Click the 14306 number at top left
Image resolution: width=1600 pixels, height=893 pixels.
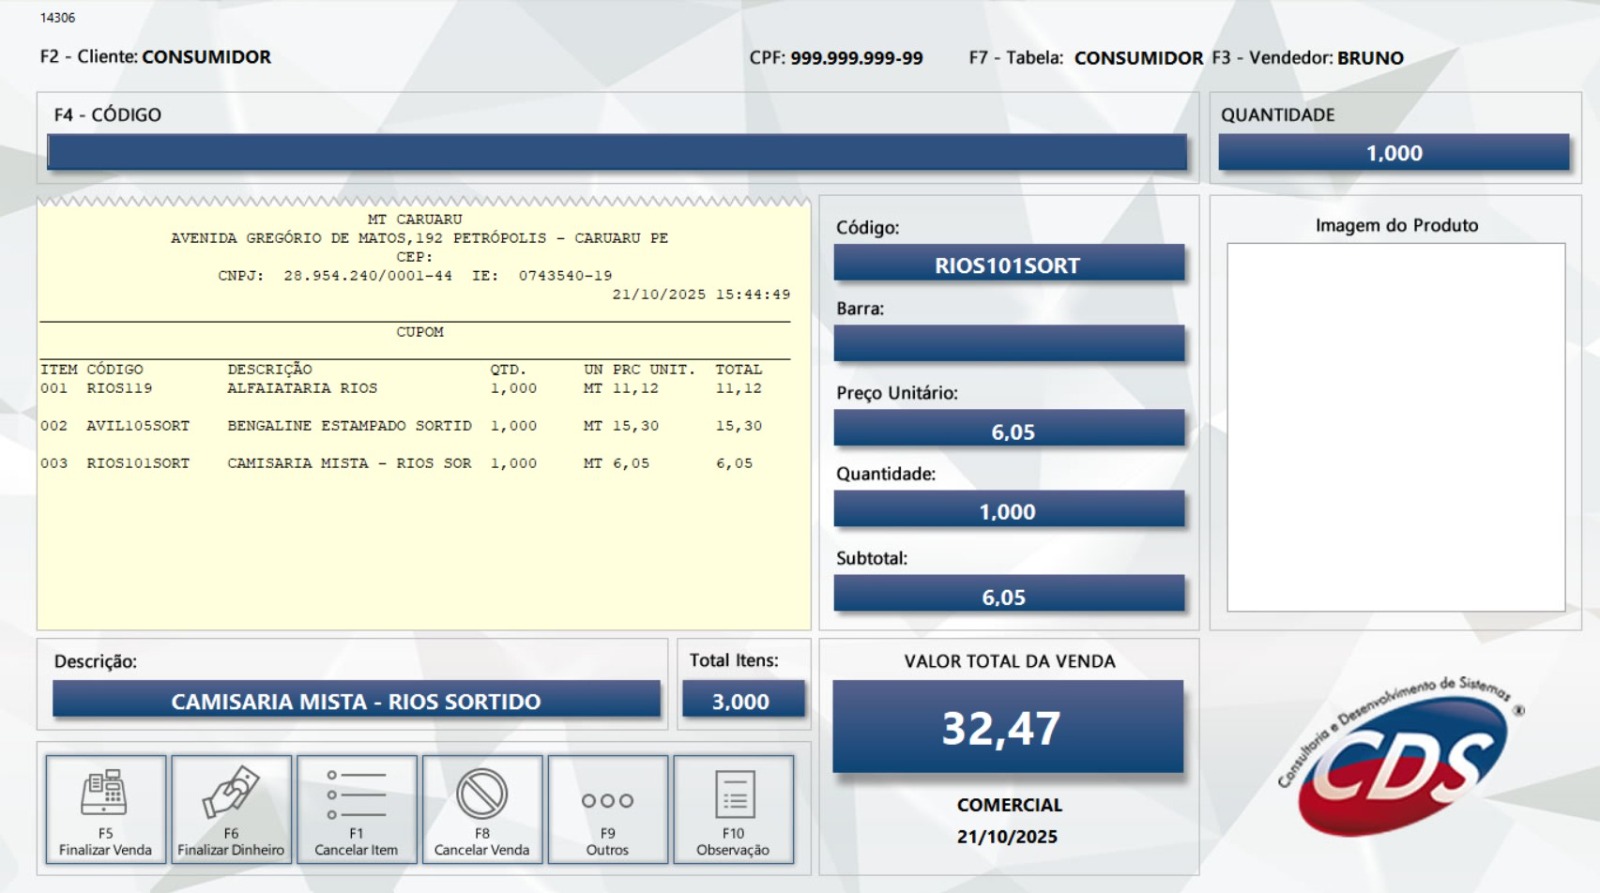[x=57, y=17]
